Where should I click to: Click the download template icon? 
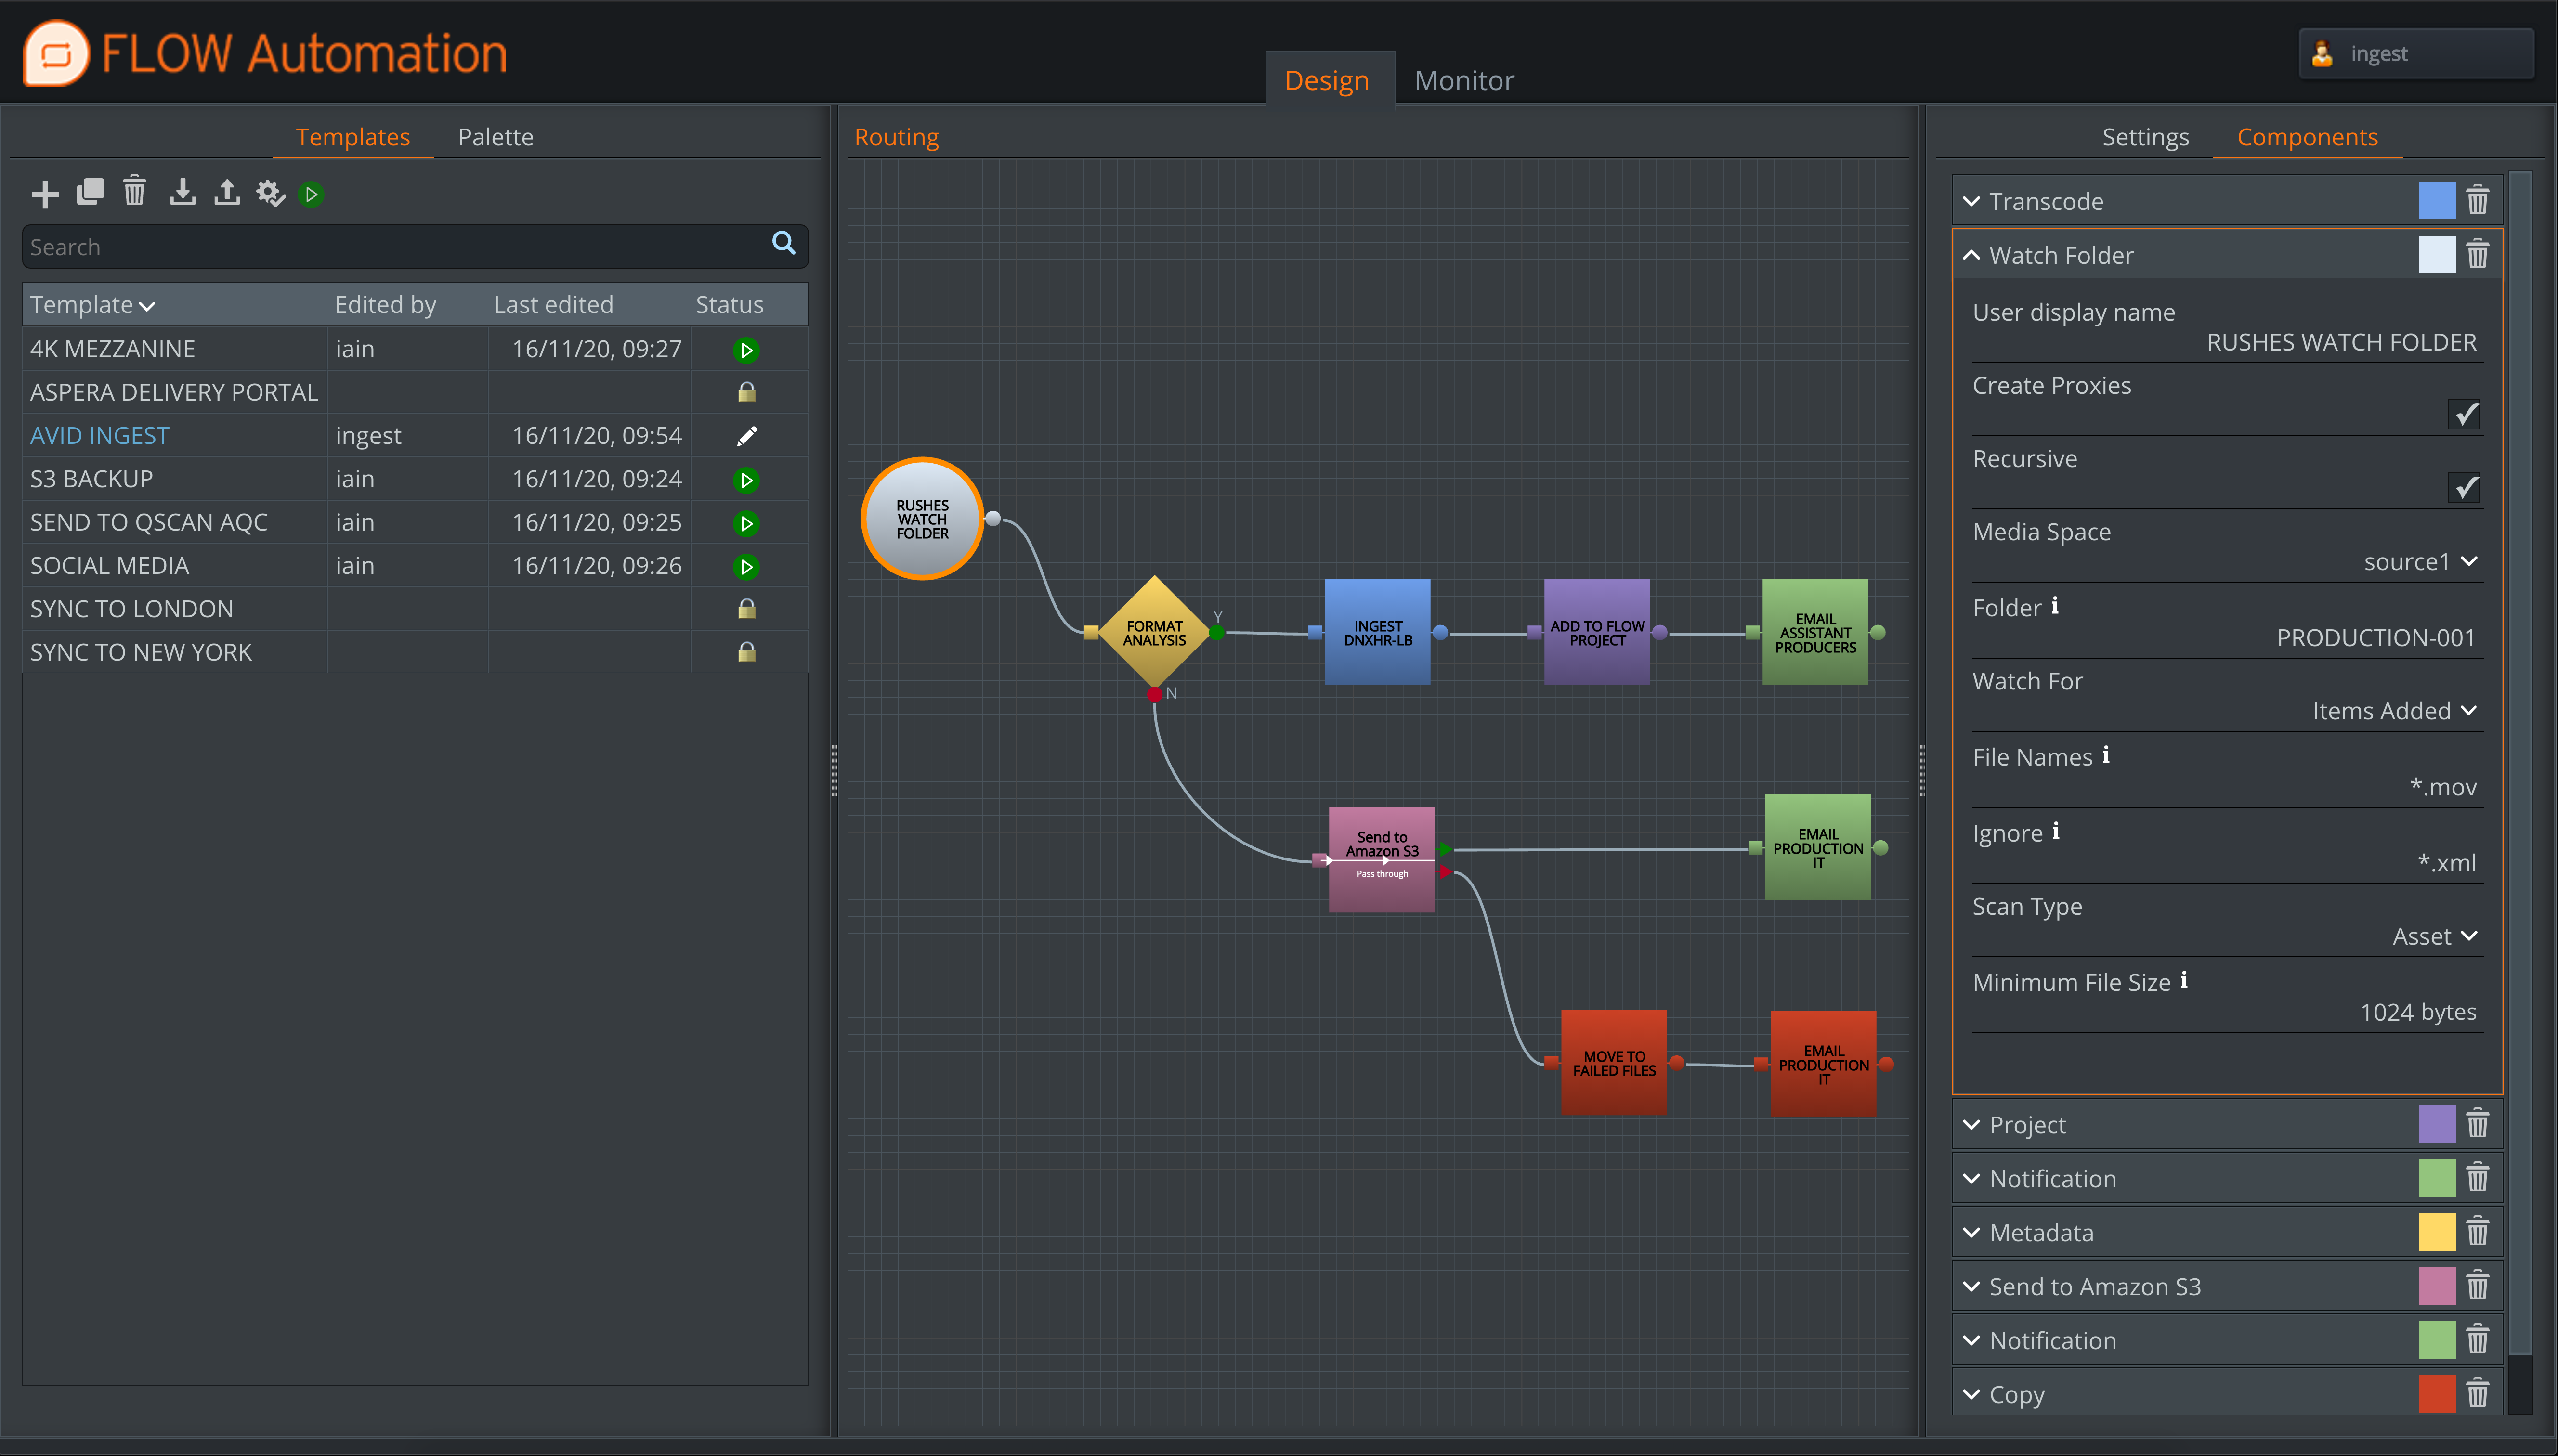coord(182,192)
